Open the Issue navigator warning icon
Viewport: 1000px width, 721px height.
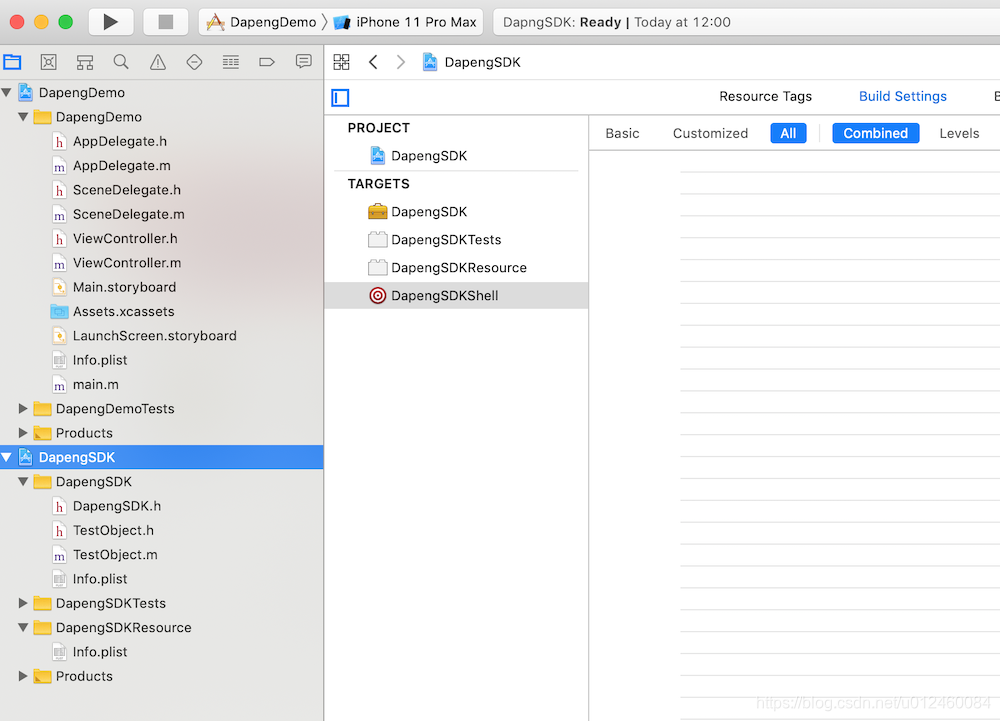coord(158,62)
